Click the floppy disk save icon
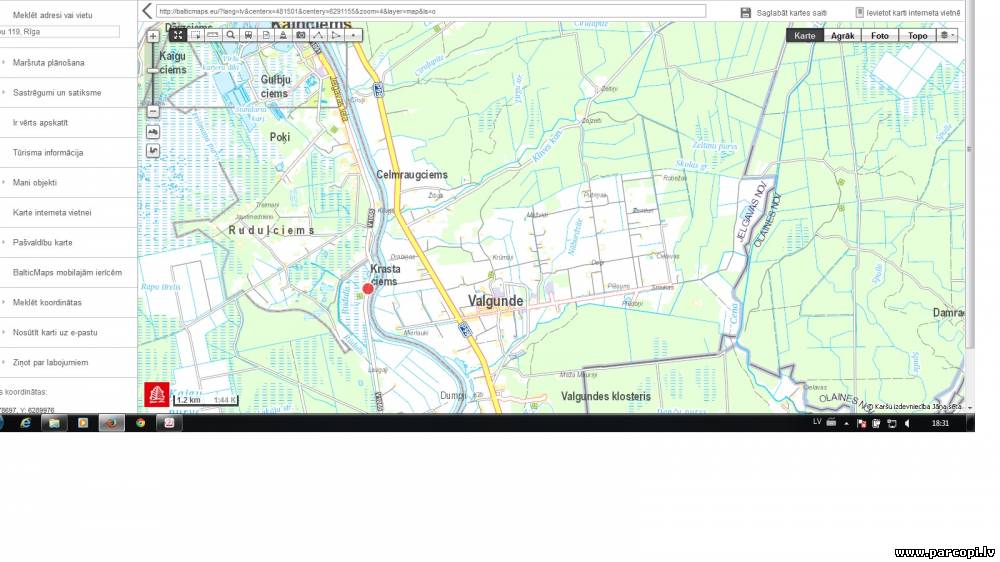1000x562 pixels. click(x=746, y=13)
